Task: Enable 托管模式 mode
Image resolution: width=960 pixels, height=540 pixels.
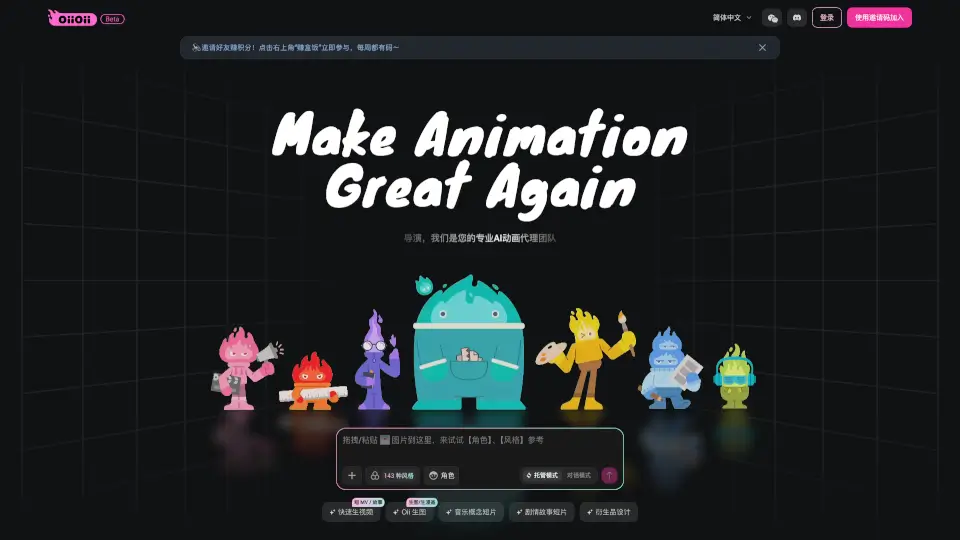Action: (x=542, y=476)
